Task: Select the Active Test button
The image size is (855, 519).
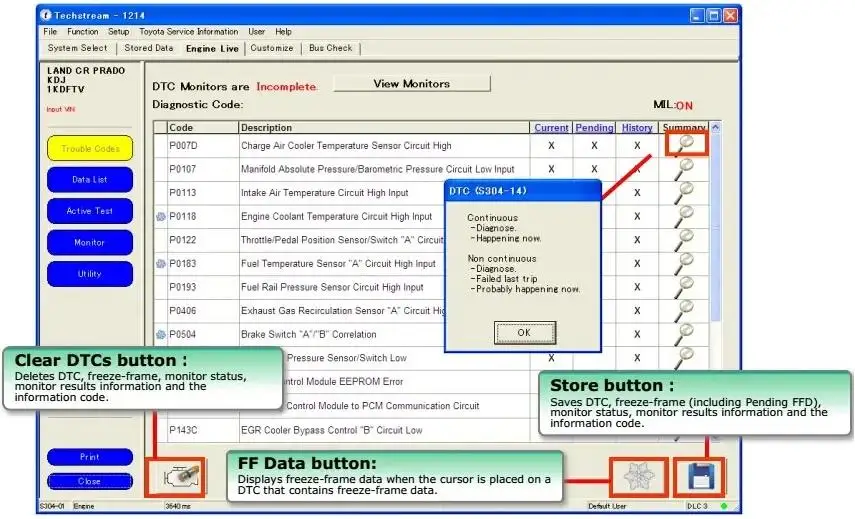Action: 90,211
